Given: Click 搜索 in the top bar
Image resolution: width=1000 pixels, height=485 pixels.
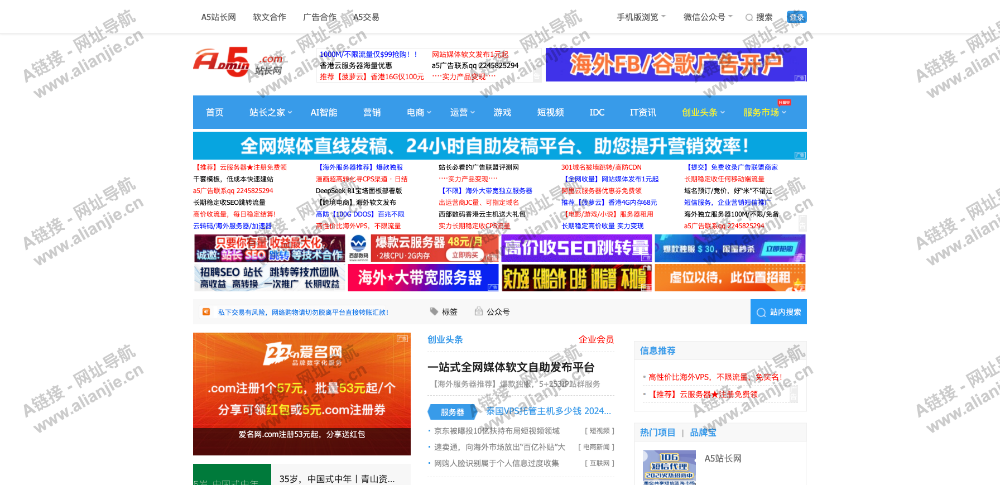Looking at the screenshot, I should coord(759,17).
